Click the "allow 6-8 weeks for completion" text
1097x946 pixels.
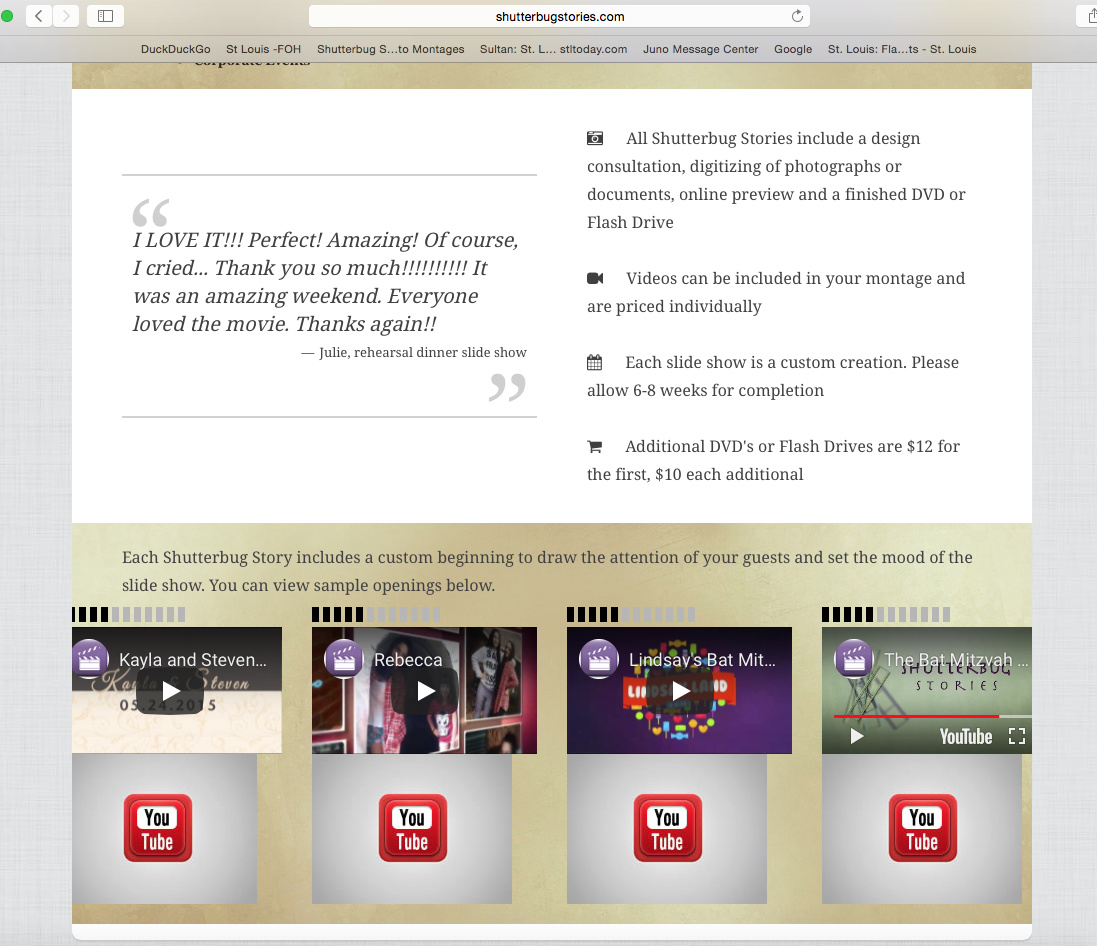click(705, 390)
